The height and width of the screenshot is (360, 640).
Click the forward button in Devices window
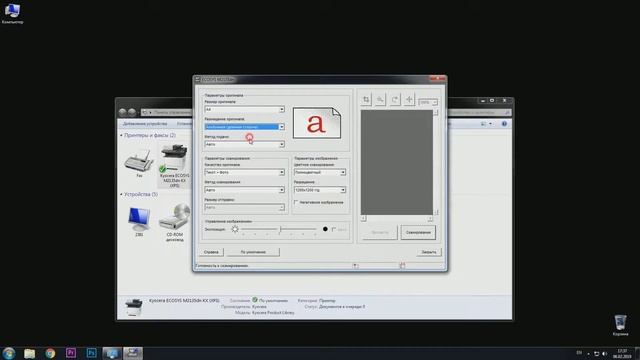tap(132, 112)
